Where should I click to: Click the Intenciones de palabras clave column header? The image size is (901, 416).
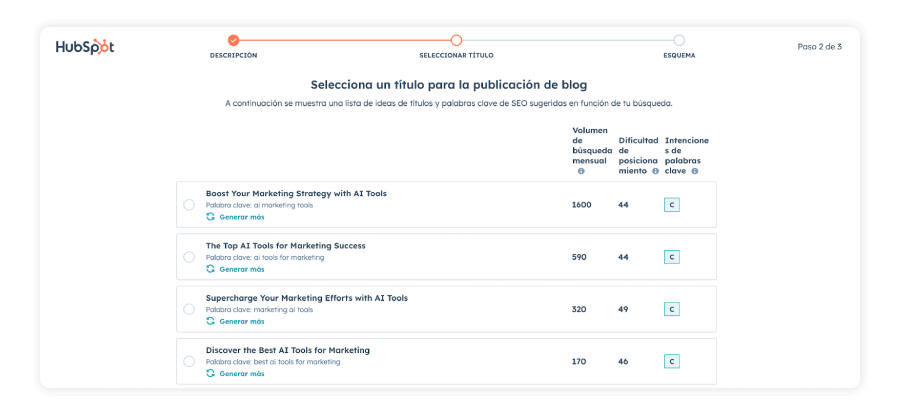point(687,156)
